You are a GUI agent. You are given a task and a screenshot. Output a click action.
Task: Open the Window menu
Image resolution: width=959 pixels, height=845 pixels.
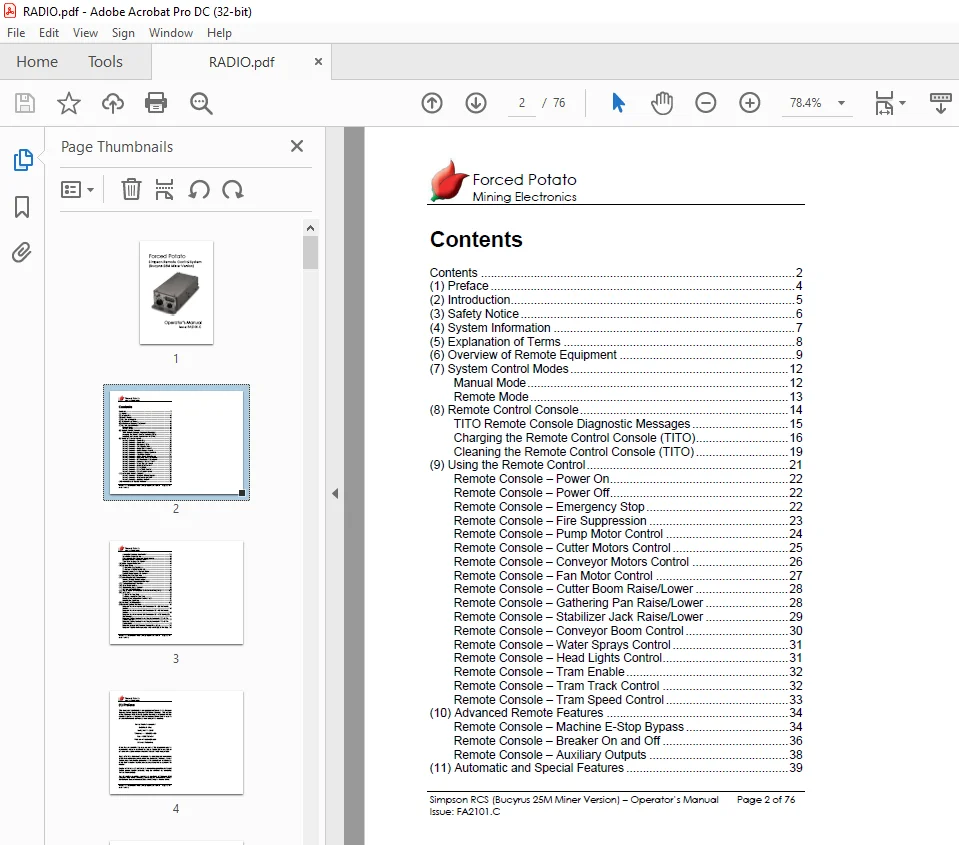[171, 33]
